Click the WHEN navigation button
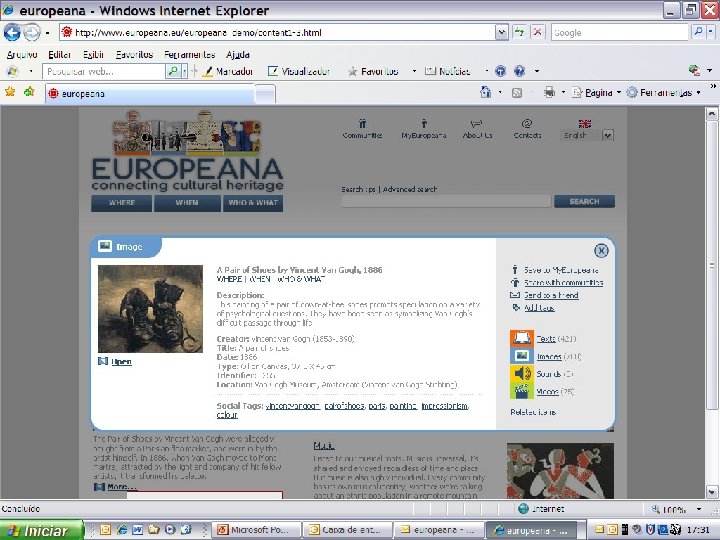This screenshot has height=540, width=720. tap(187, 202)
